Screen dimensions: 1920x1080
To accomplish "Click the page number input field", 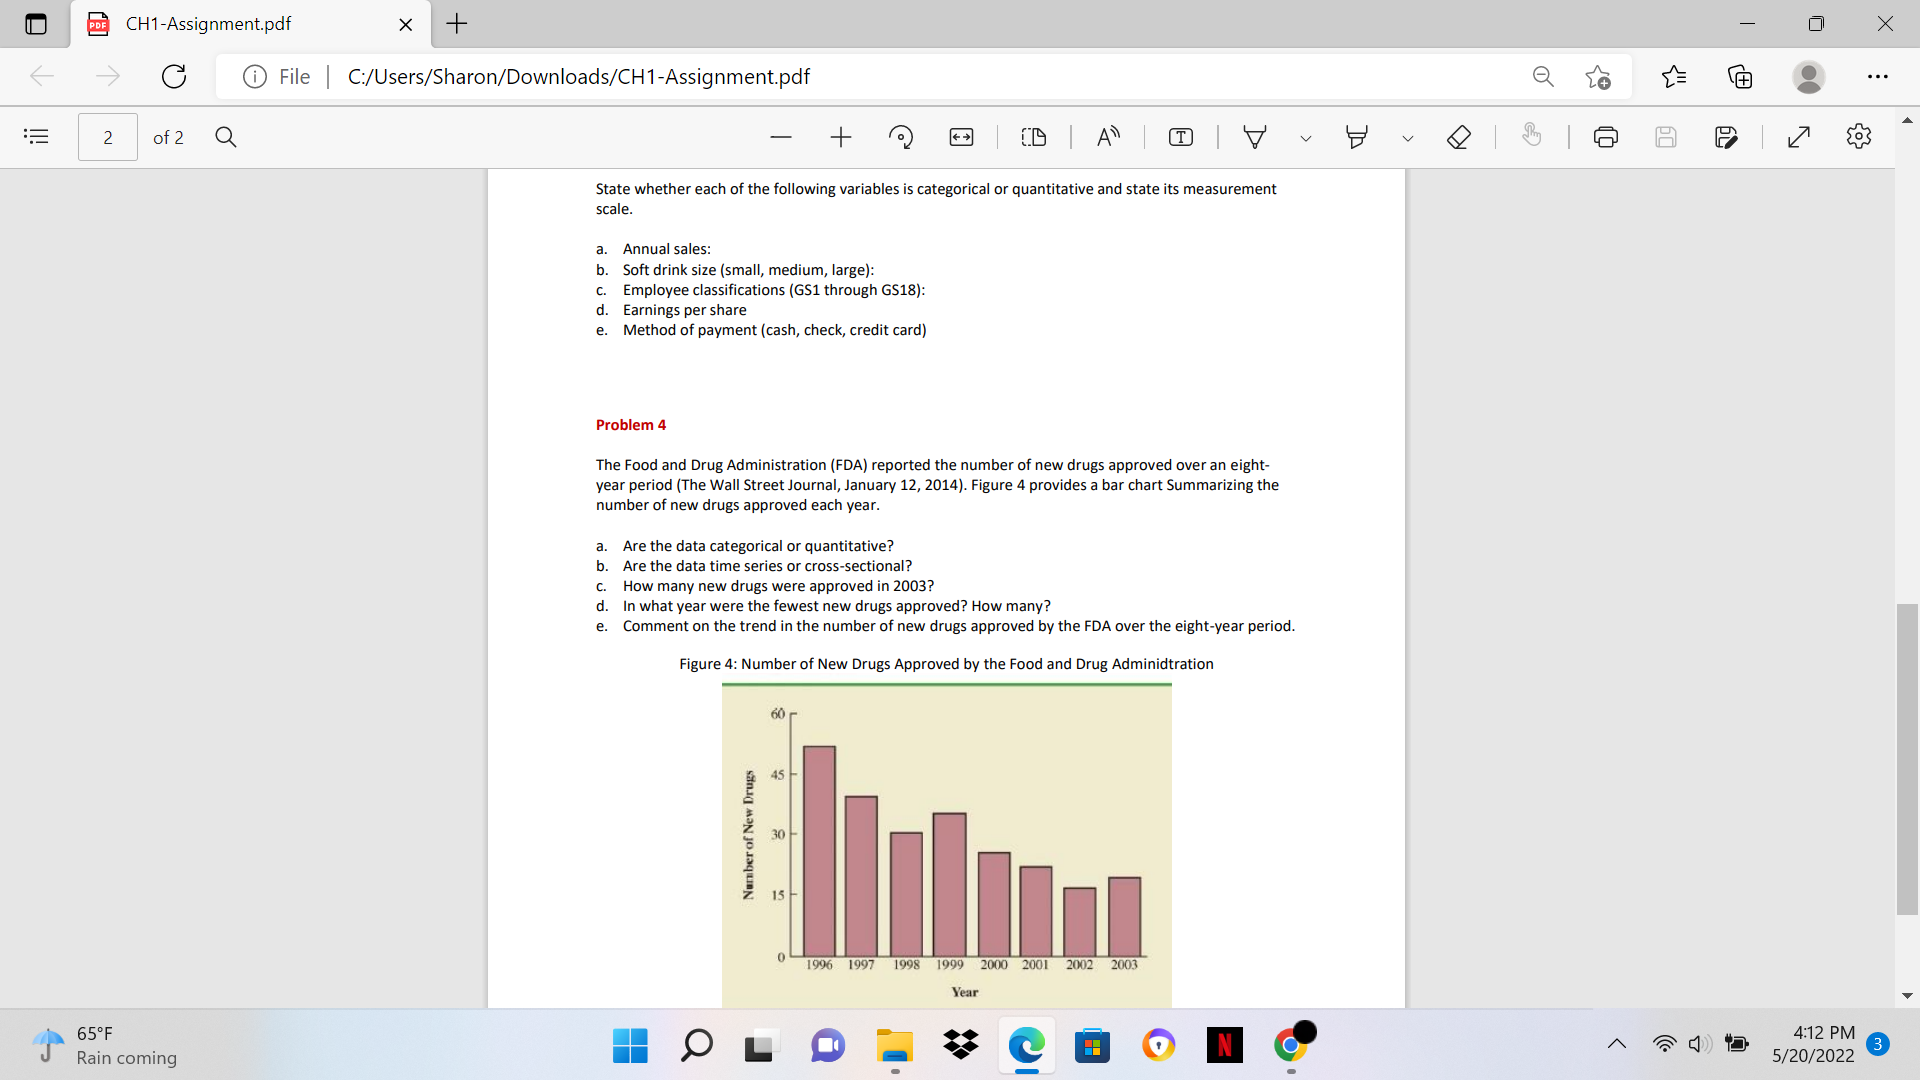I will 107,137.
